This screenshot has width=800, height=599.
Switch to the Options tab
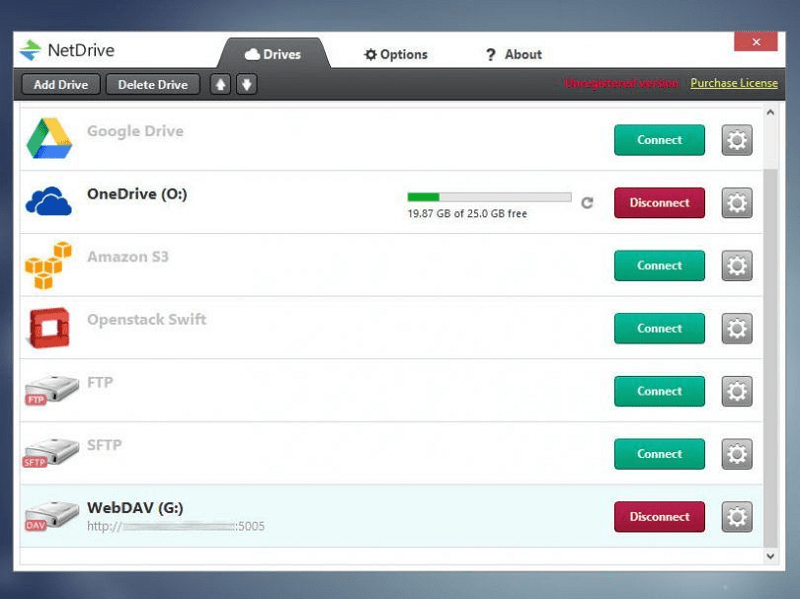[x=396, y=54]
